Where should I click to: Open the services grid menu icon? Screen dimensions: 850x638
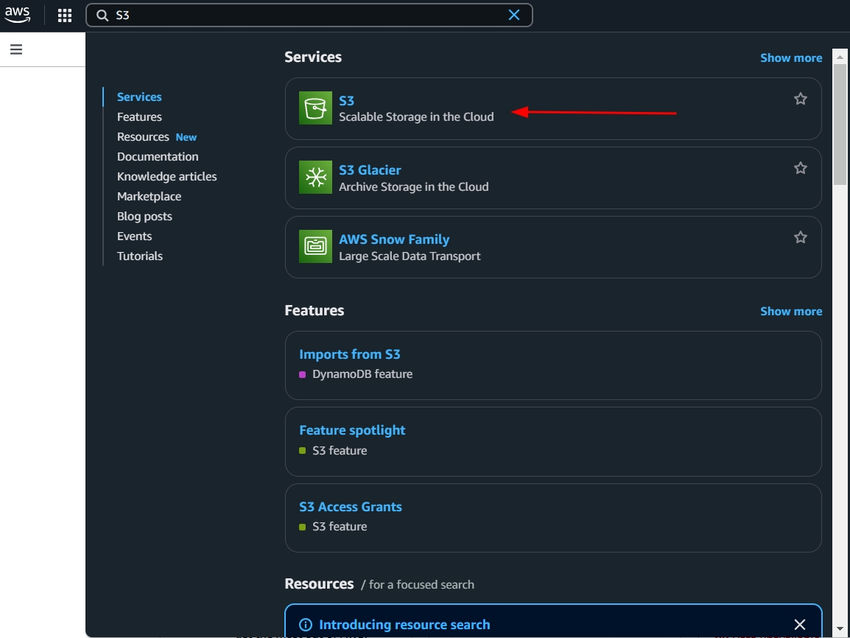point(65,15)
